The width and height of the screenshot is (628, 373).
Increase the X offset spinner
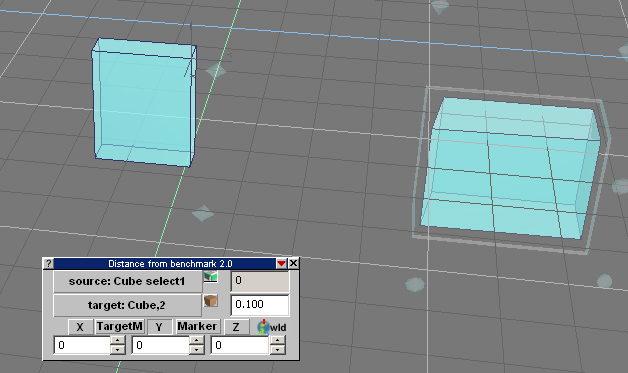click(x=118, y=341)
